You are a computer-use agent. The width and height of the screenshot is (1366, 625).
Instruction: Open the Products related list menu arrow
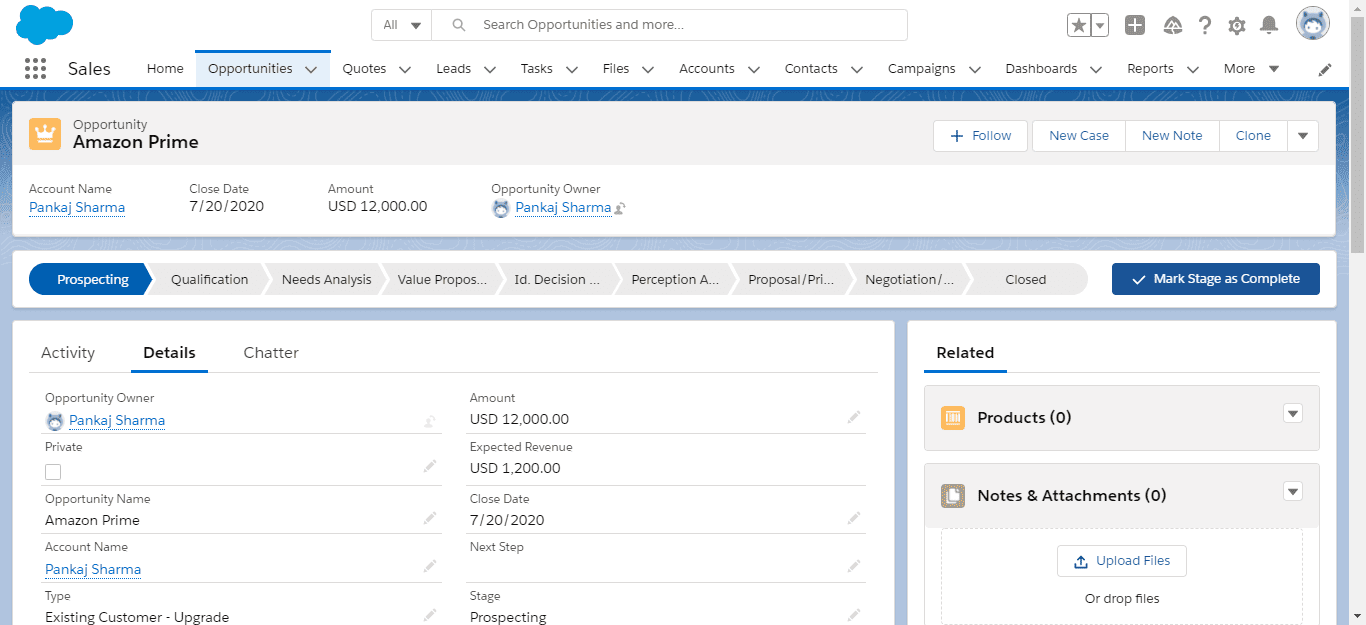[x=1293, y=414]
